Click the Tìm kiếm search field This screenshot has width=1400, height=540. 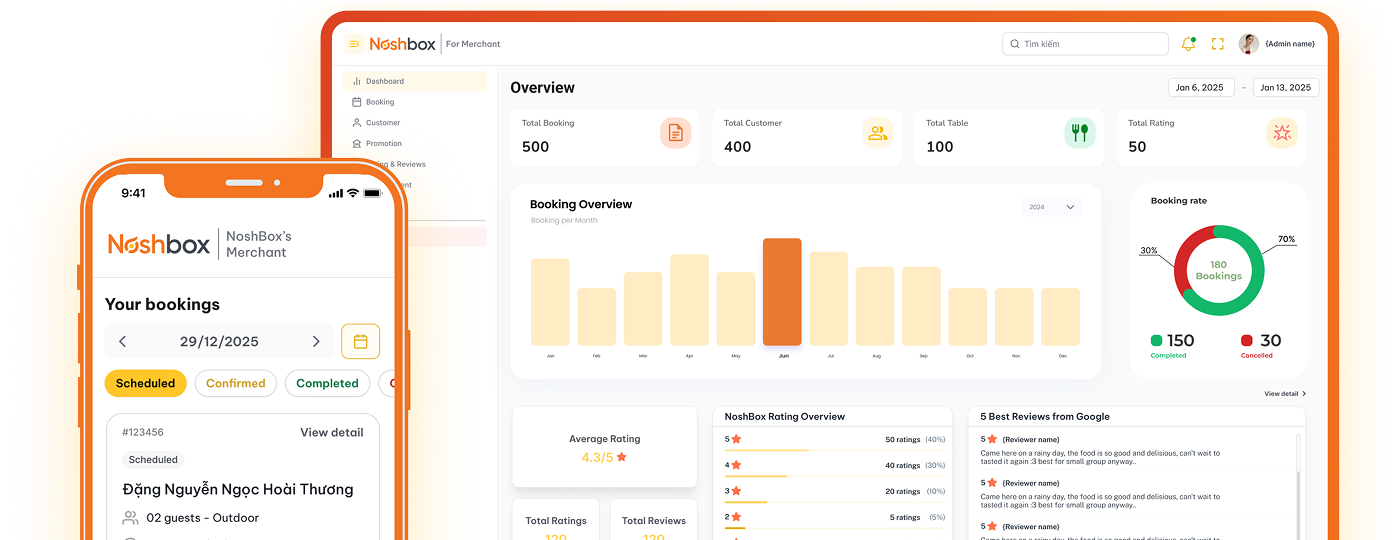pos(1085,44)
